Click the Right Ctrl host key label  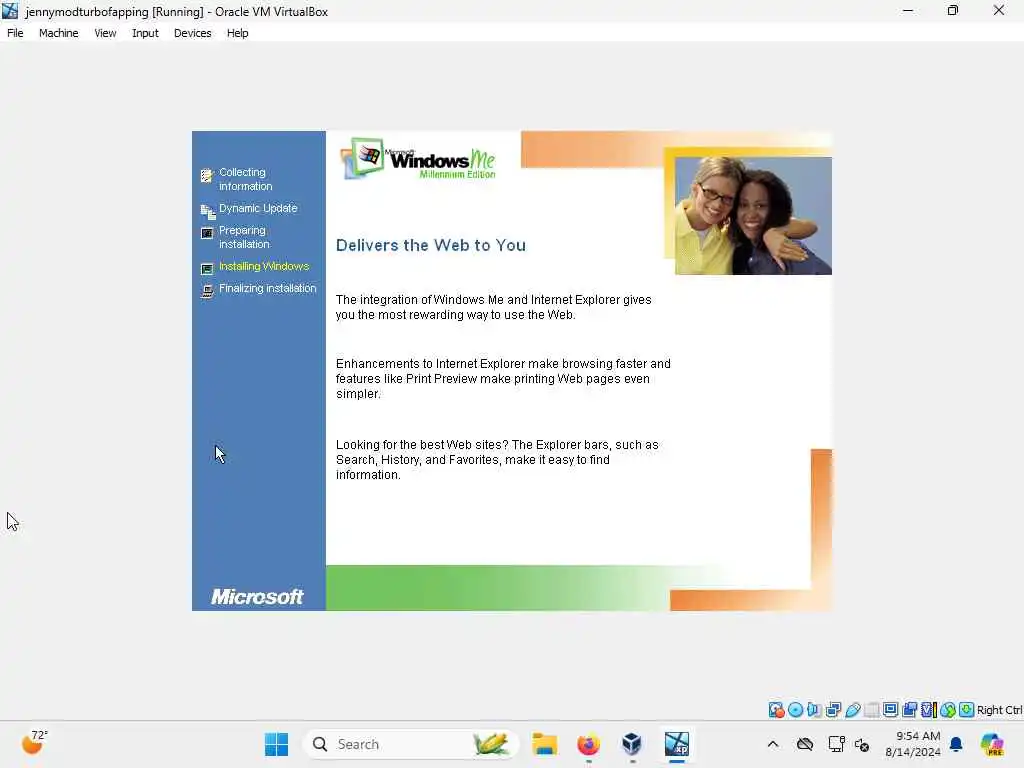pyautogui.click(x=999, y=710)
